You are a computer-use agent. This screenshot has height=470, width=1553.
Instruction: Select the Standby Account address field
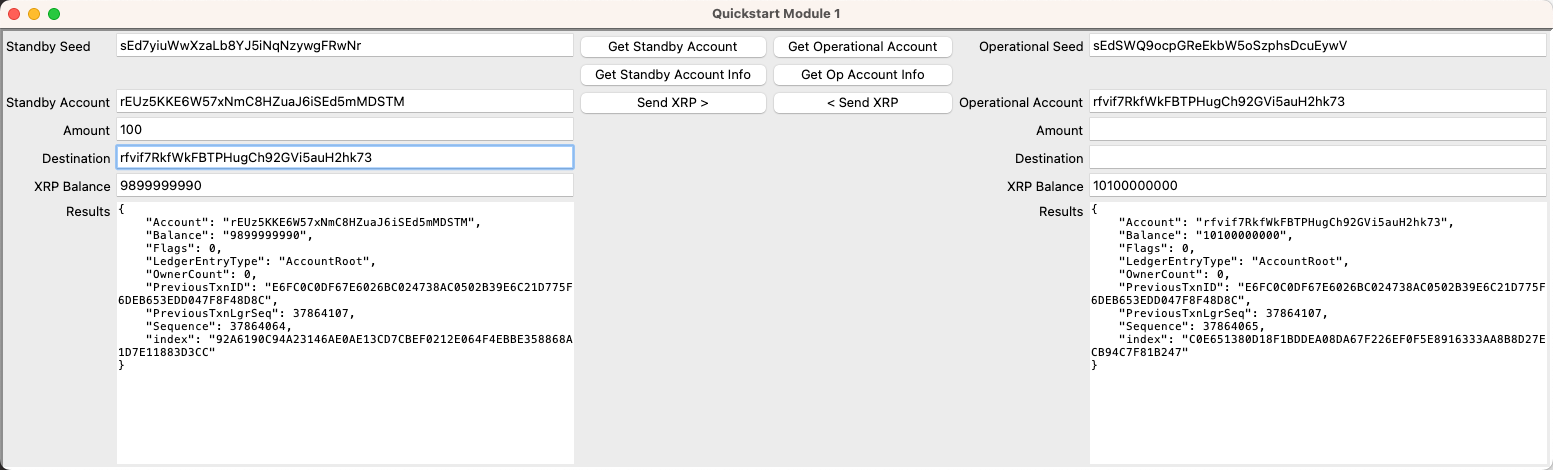[344, 102]
